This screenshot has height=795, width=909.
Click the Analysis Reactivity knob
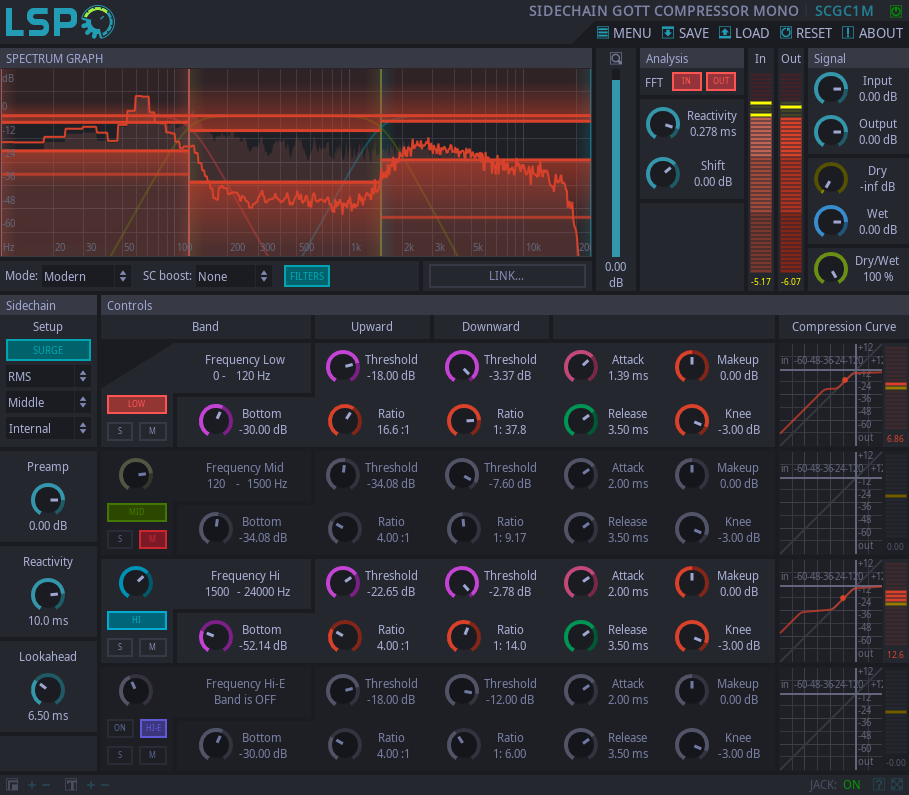point(663,124)
